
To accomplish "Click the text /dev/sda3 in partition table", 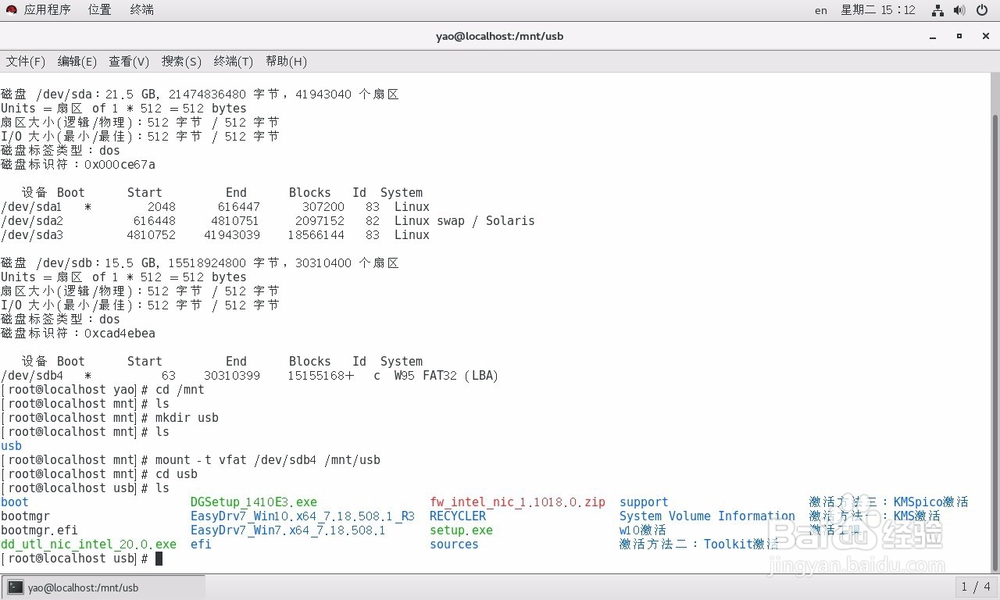I will (x=32, y=235).
